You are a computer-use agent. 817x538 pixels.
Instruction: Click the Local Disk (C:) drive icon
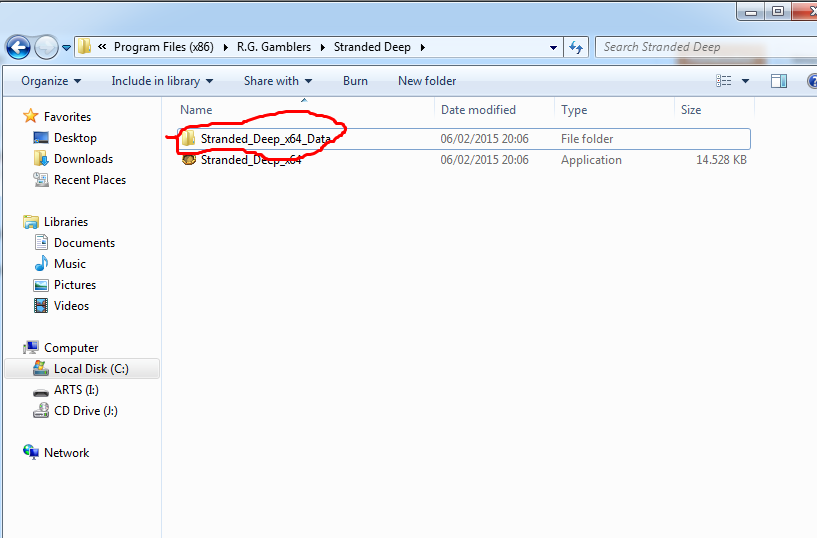pyautogui.click(x=41, y=368)
